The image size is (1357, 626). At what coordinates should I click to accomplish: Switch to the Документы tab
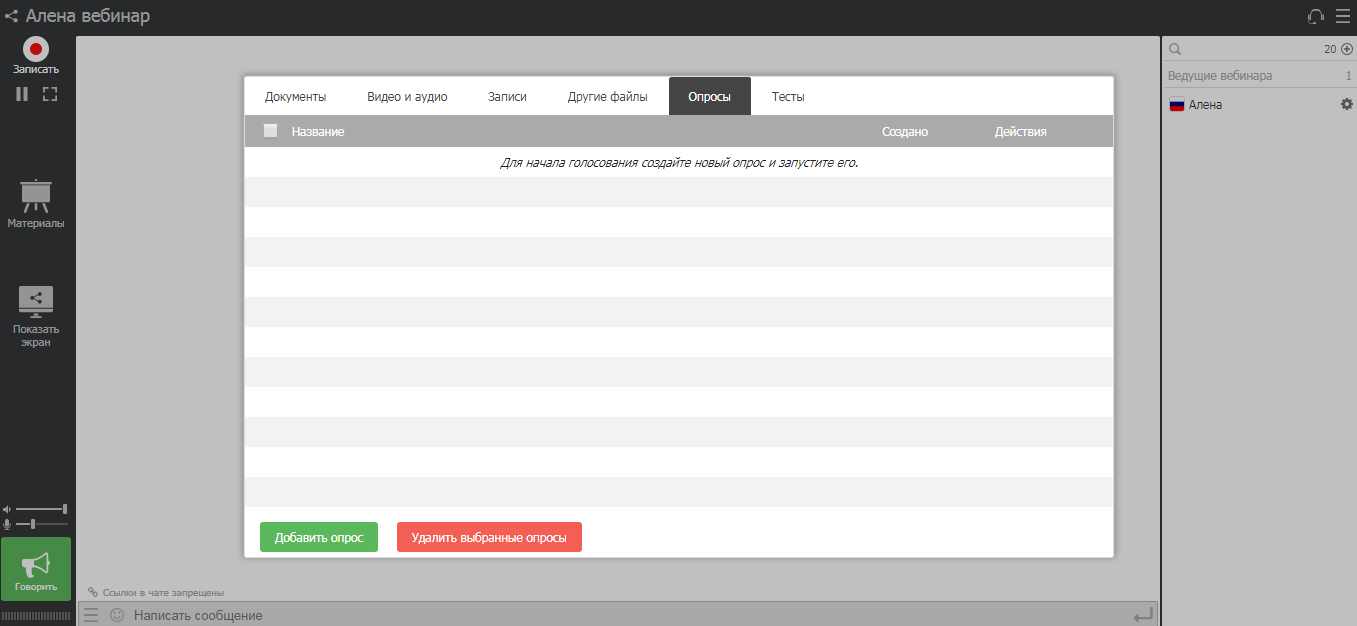[x=295, y=96]
